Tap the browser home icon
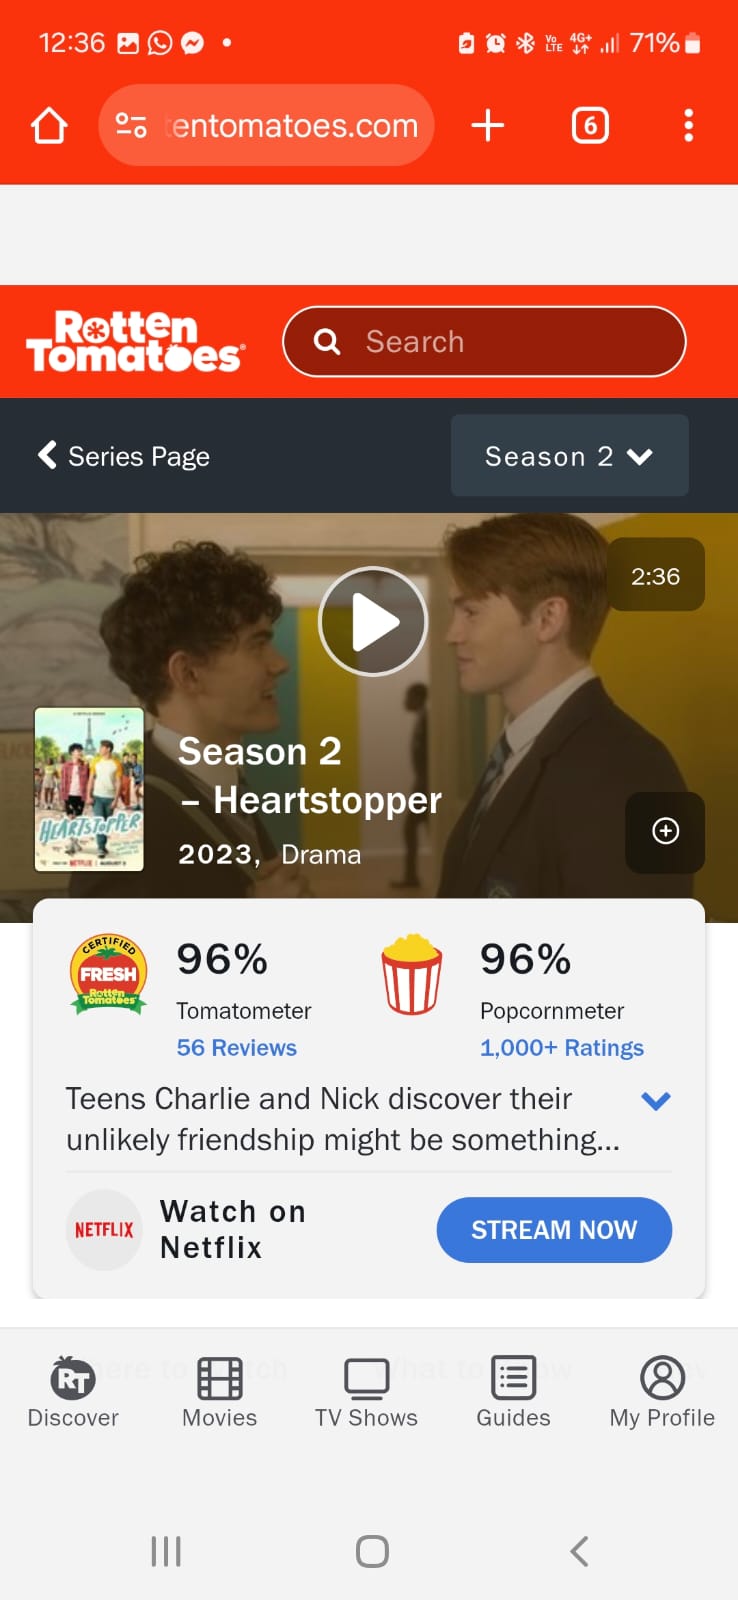Screen dimensions: 738x1600 pyautogui.click(x=49, y=126)
